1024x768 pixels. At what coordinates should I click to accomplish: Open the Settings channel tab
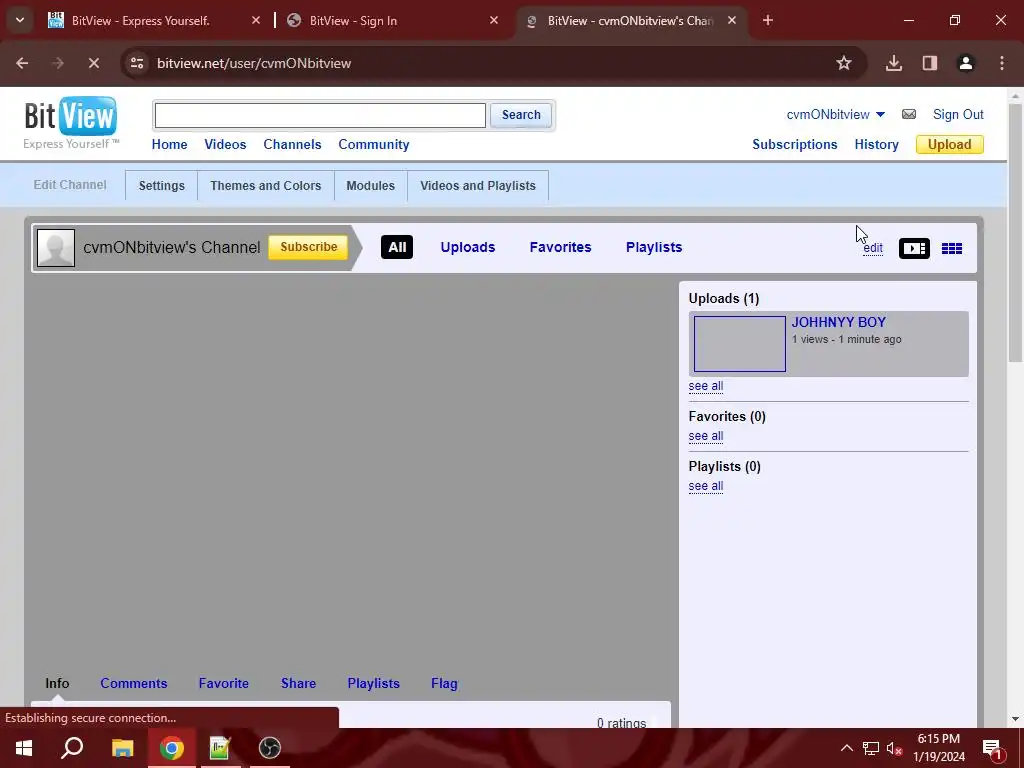point(161,185)
